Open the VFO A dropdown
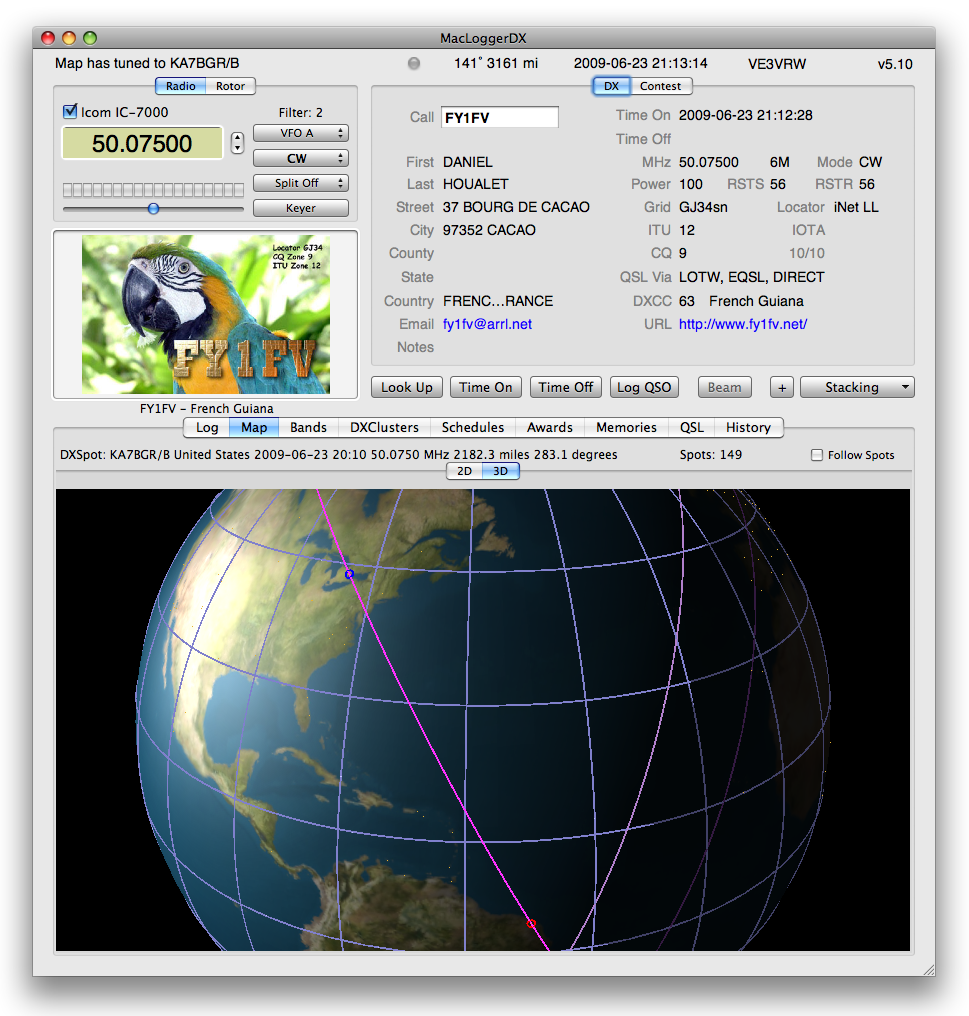This screenshot has height=1016, width=969. tap(300, 133)
